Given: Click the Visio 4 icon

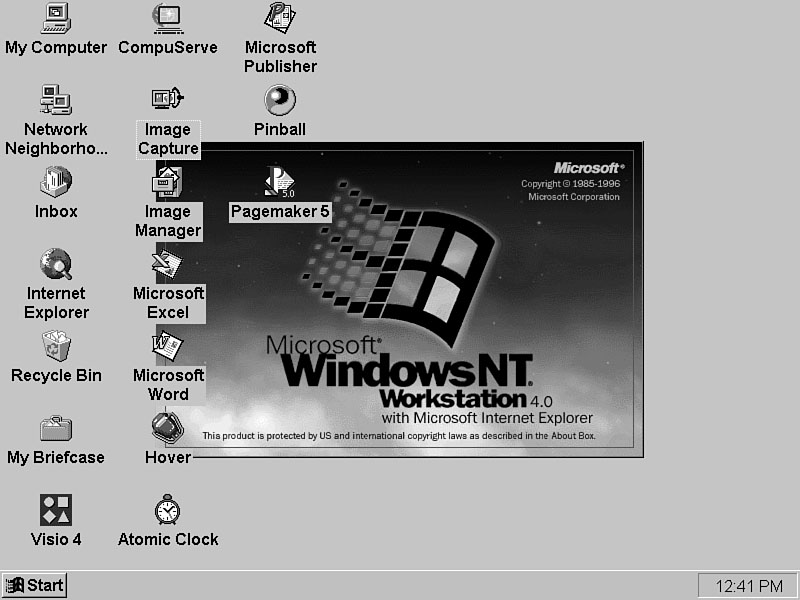Looking at the screenshot, I should pos(56,510).
